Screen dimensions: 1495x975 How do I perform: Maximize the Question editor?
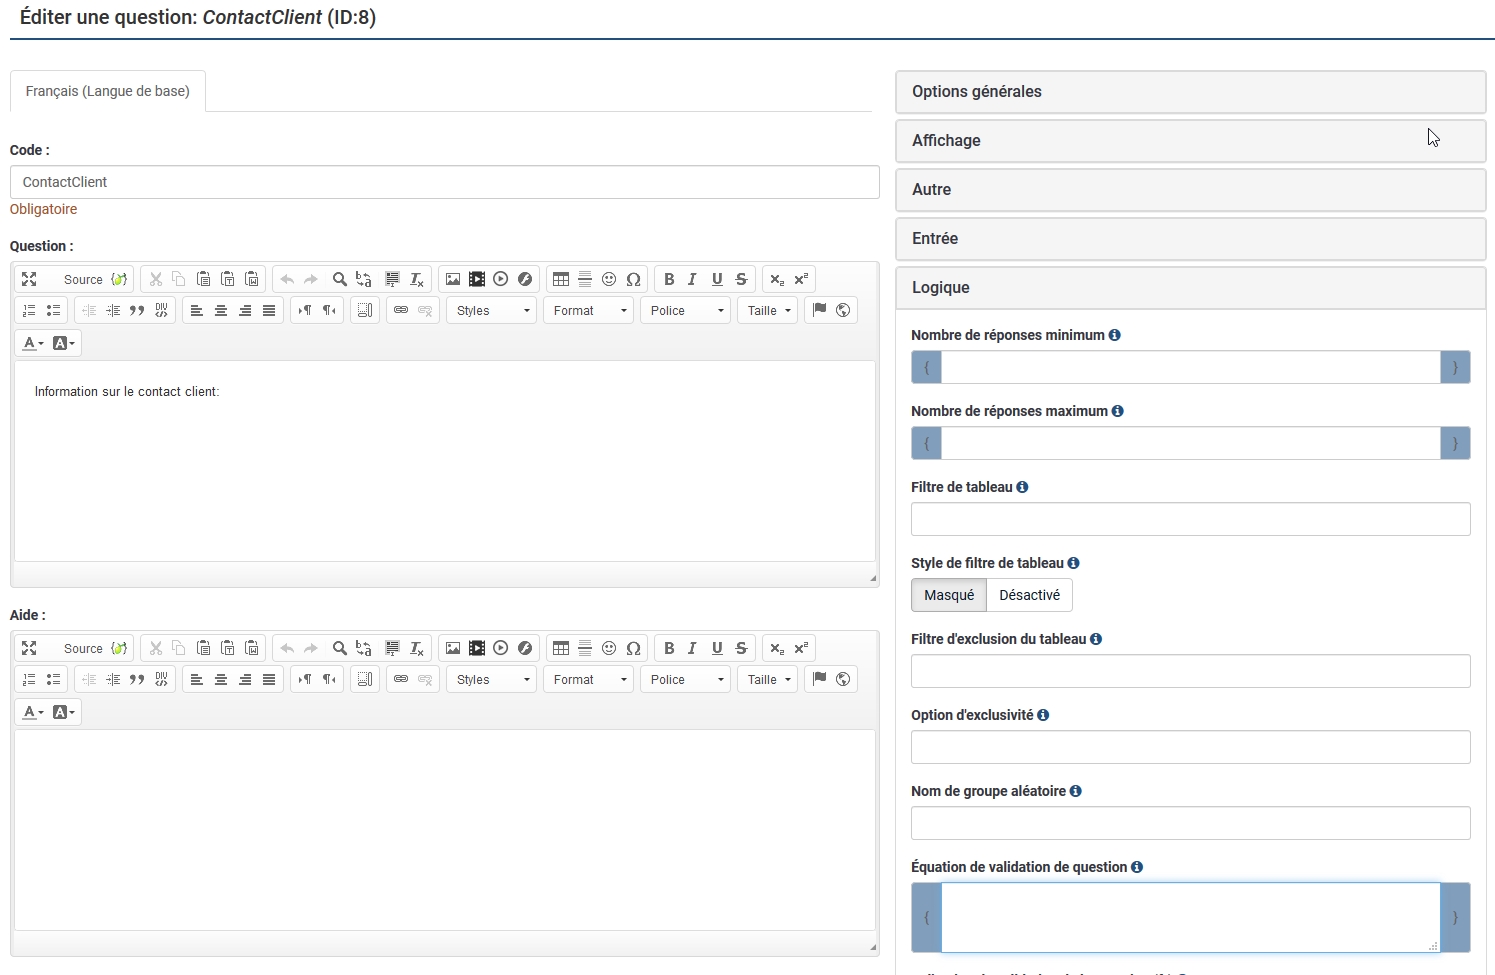pos(29,280)
